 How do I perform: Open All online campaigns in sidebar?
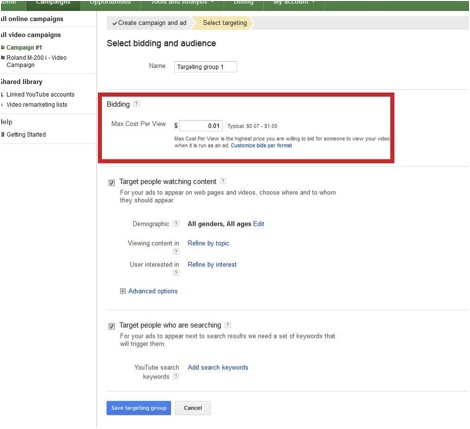tap(32, 19)
